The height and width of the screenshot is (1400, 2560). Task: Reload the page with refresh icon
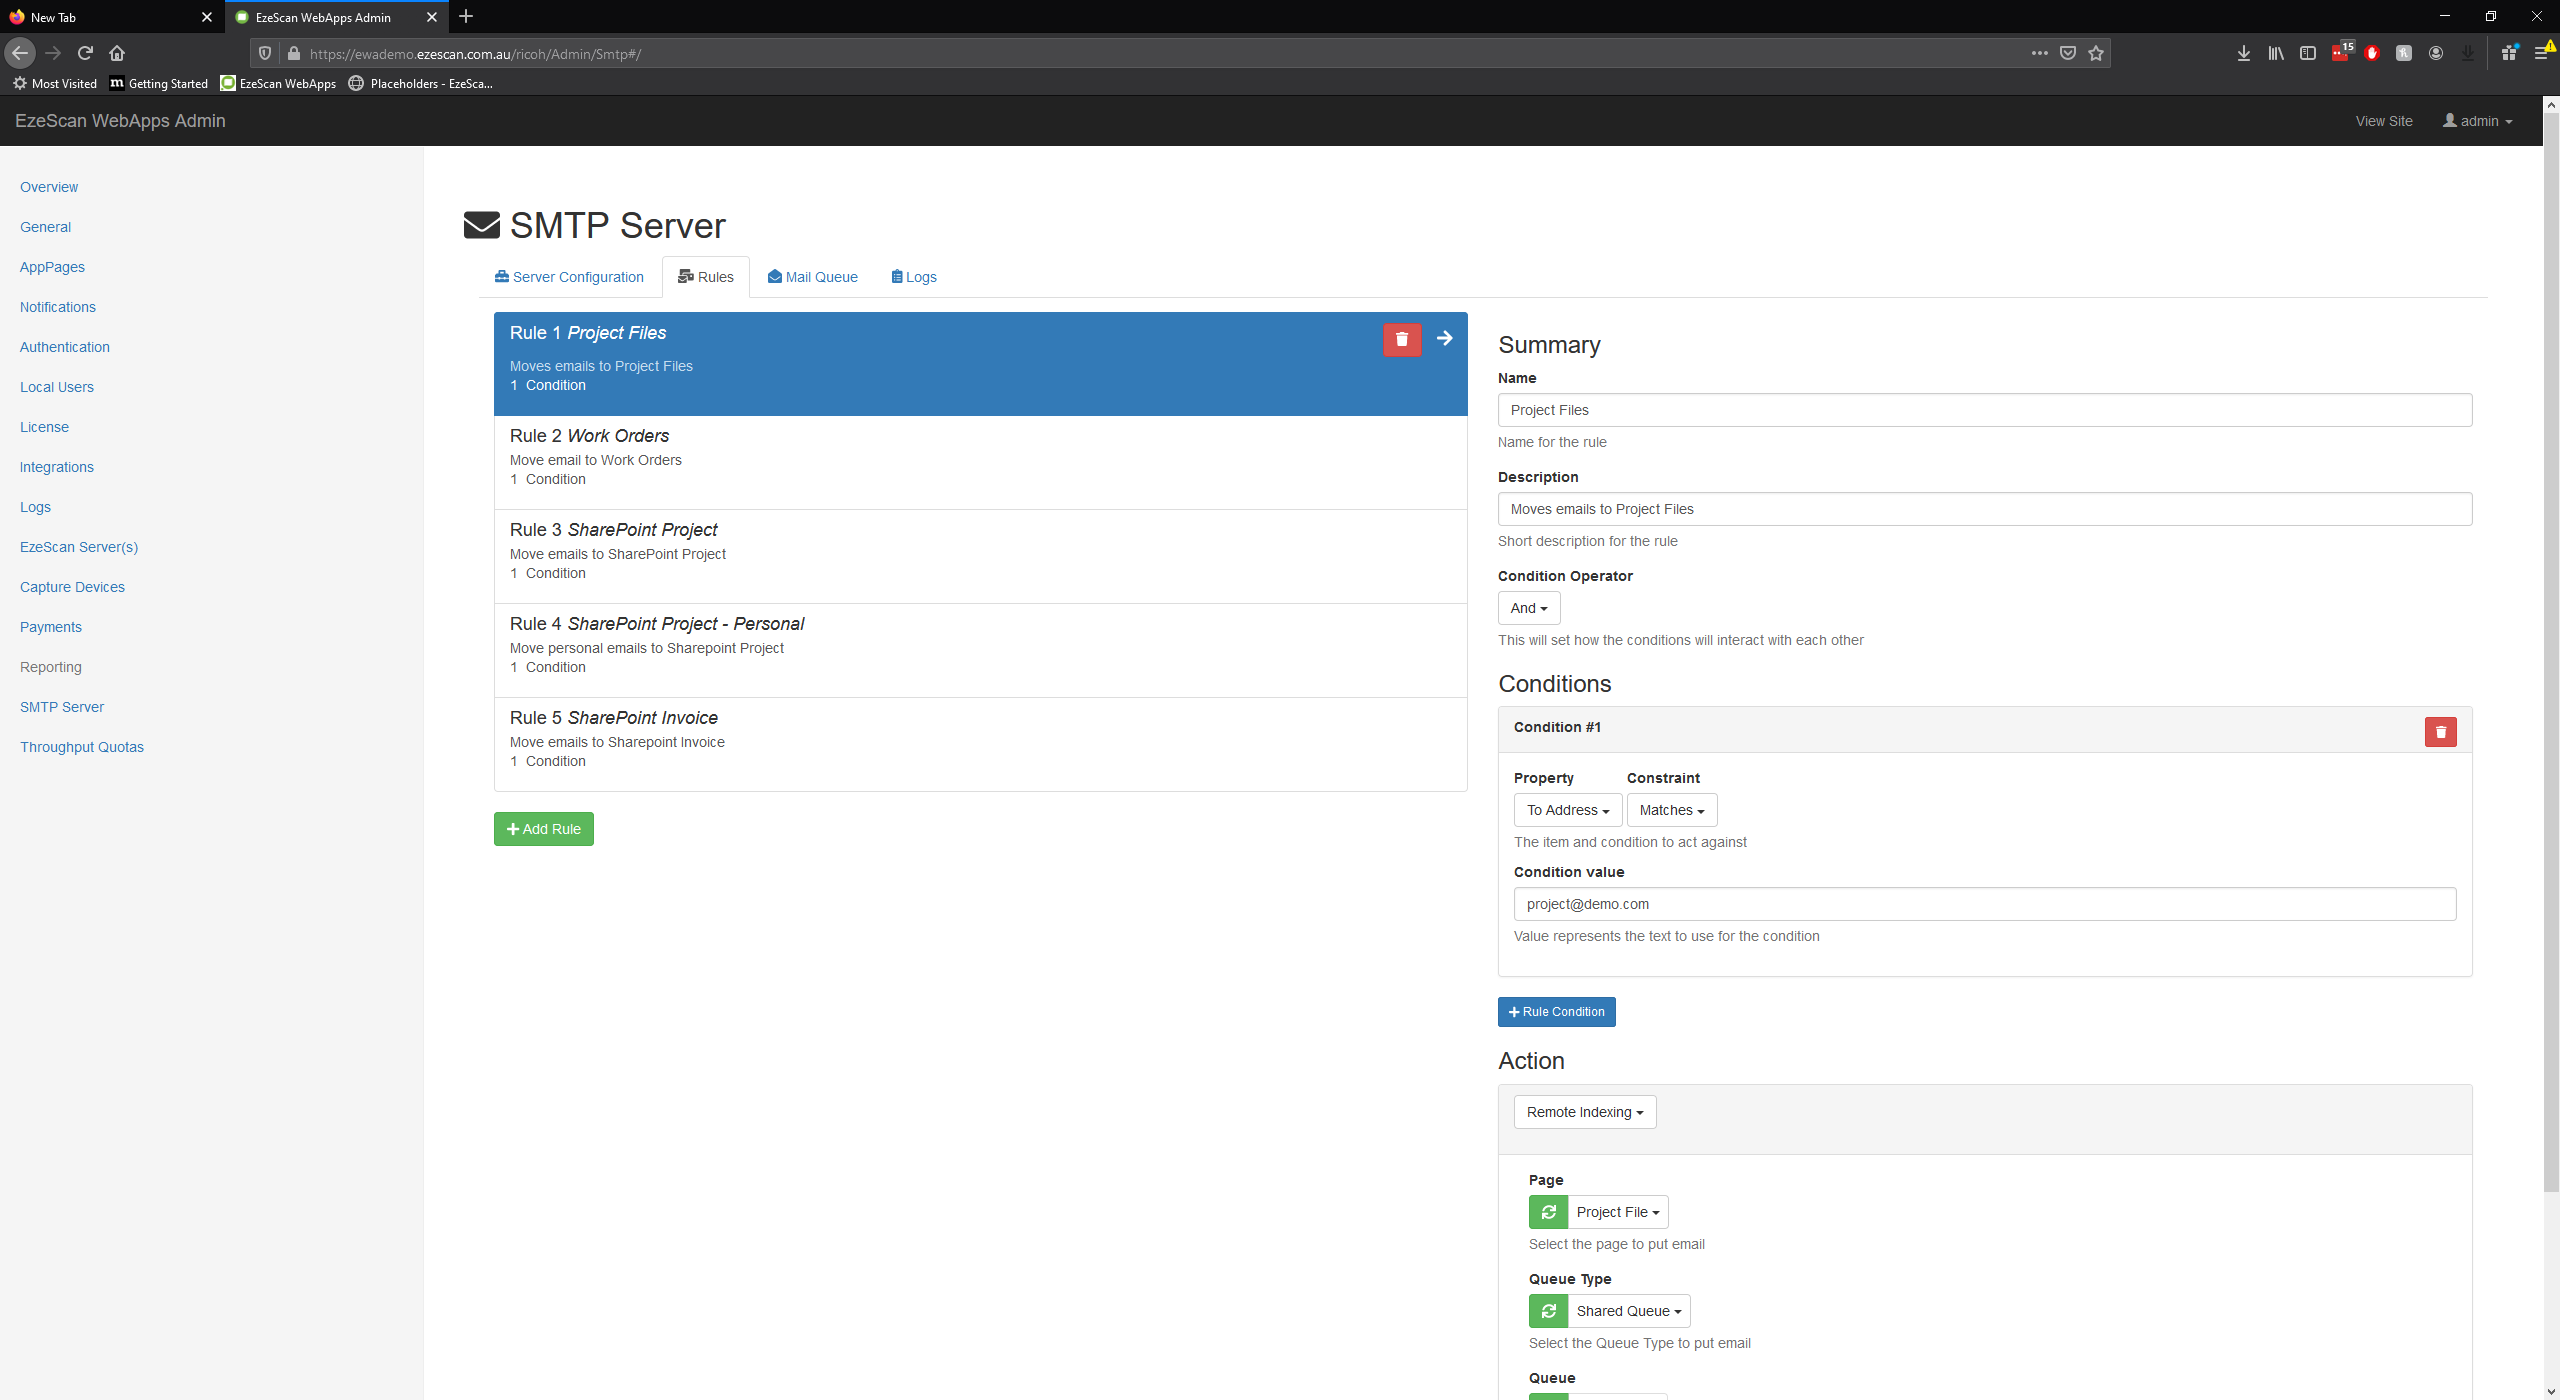click(85, 53)
